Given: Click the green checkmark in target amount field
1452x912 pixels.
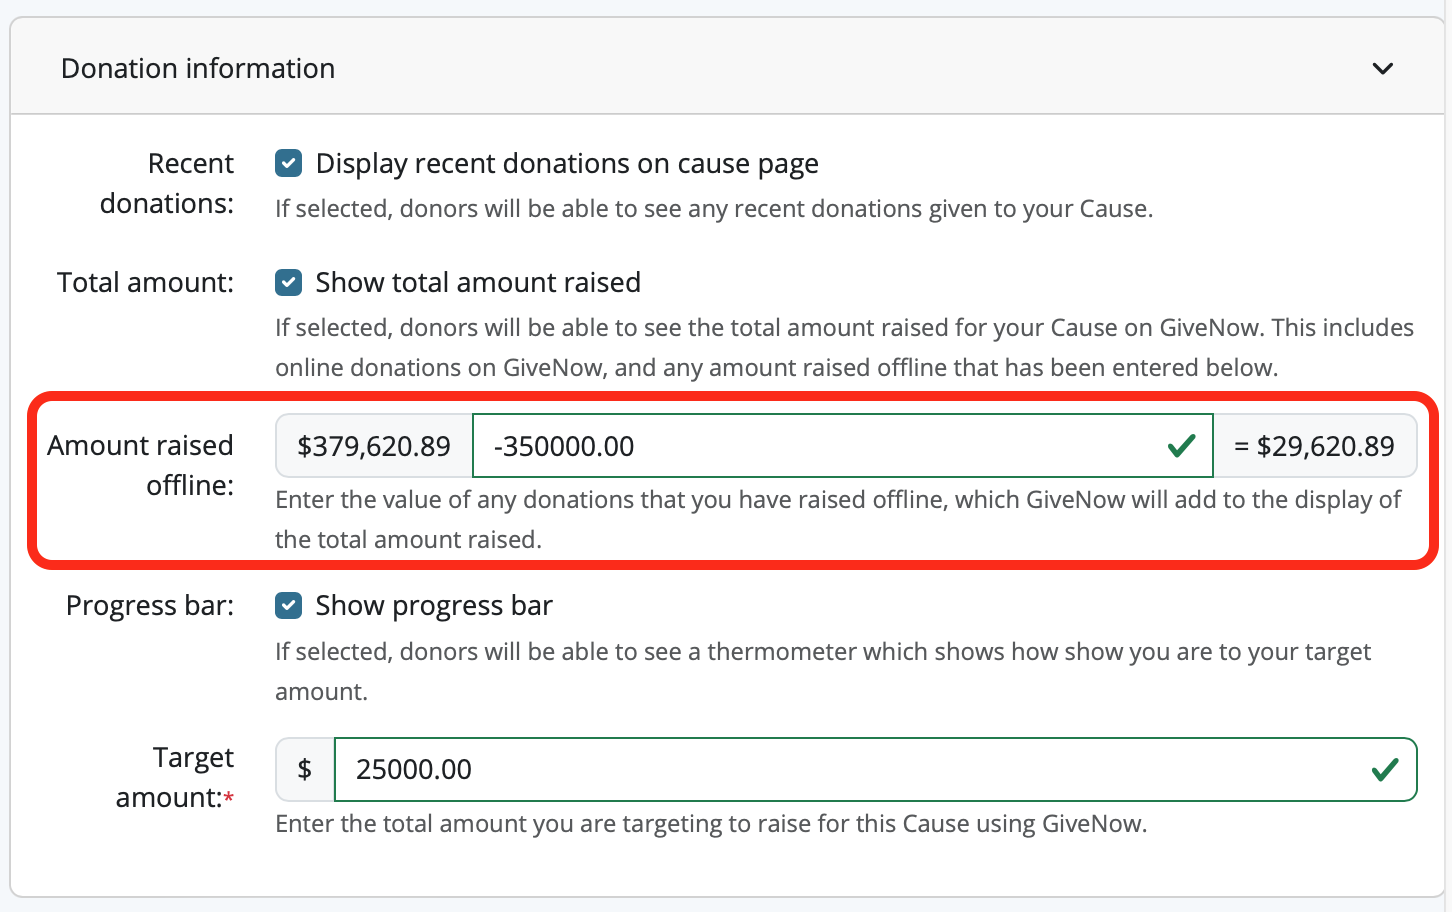Looking at the screenshot, I should click(1384, 770).
